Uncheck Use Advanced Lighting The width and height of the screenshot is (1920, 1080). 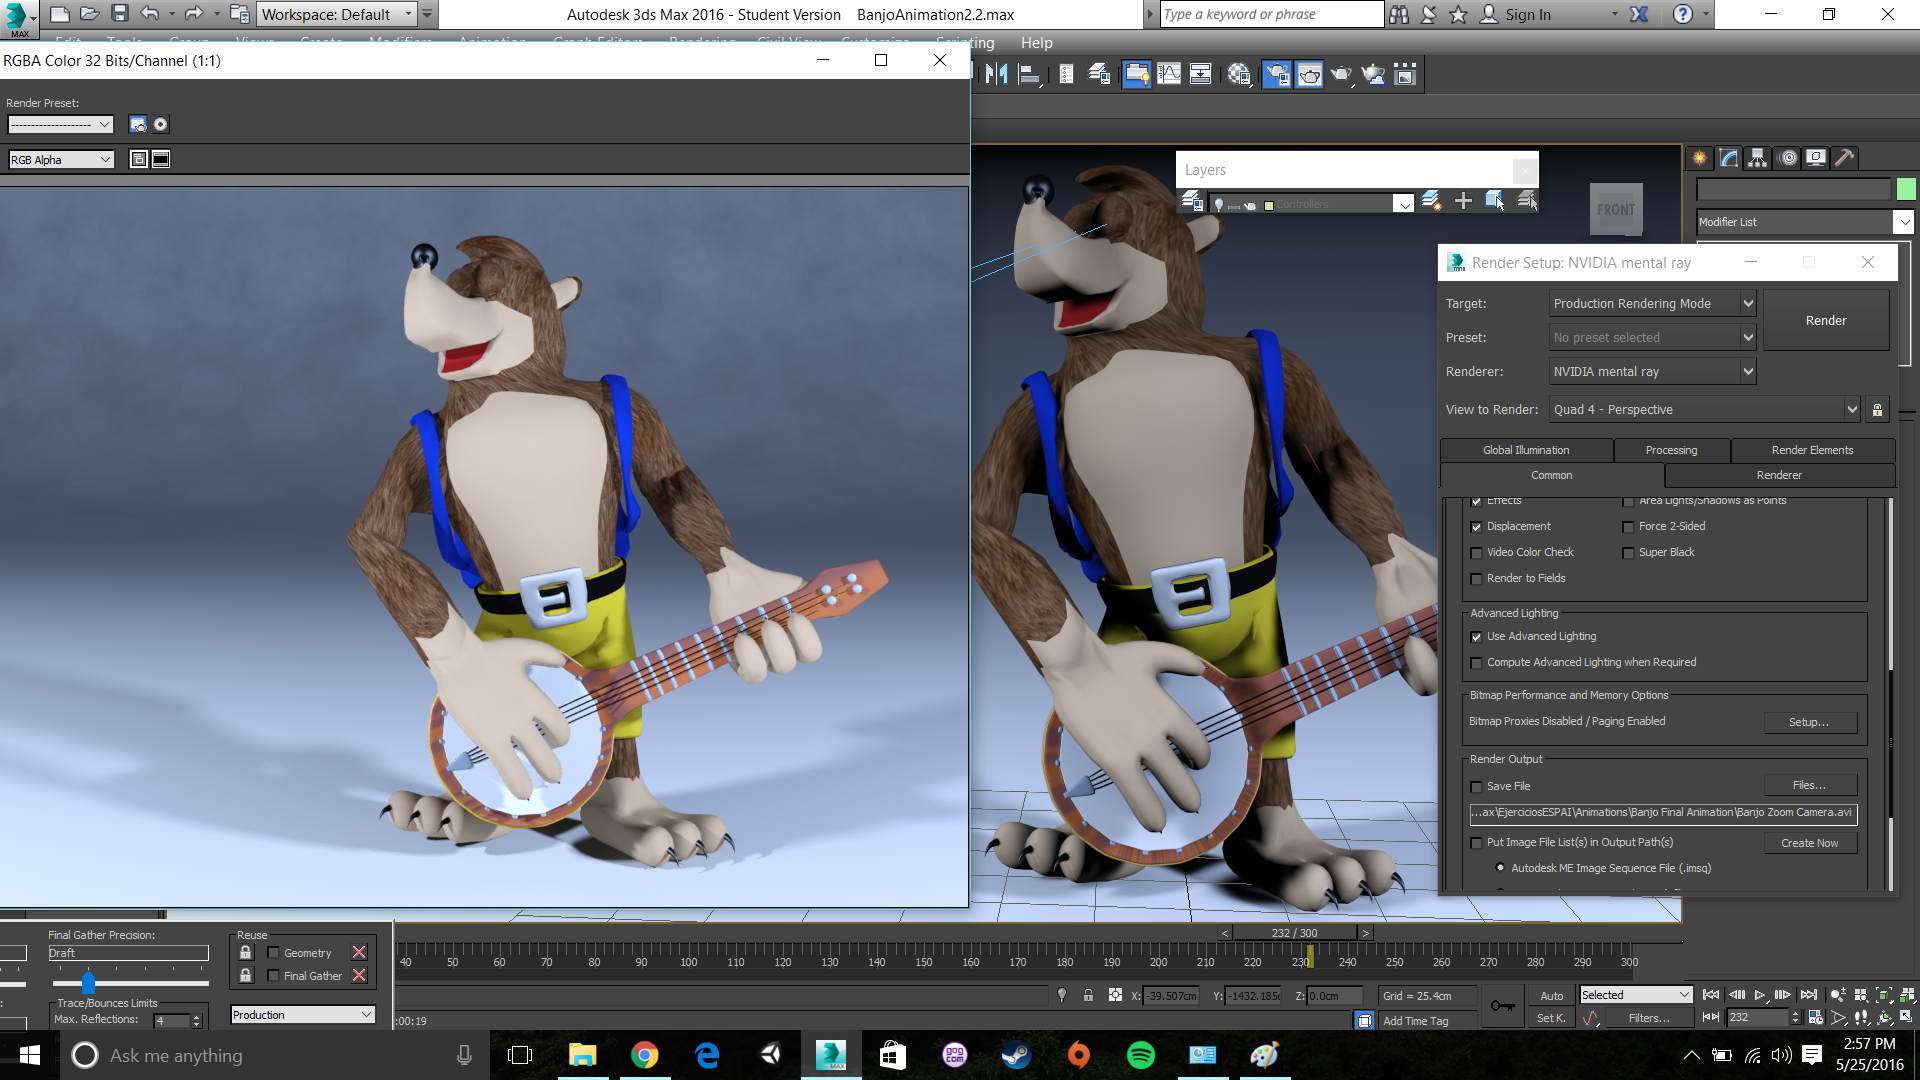click(1477, 637)
